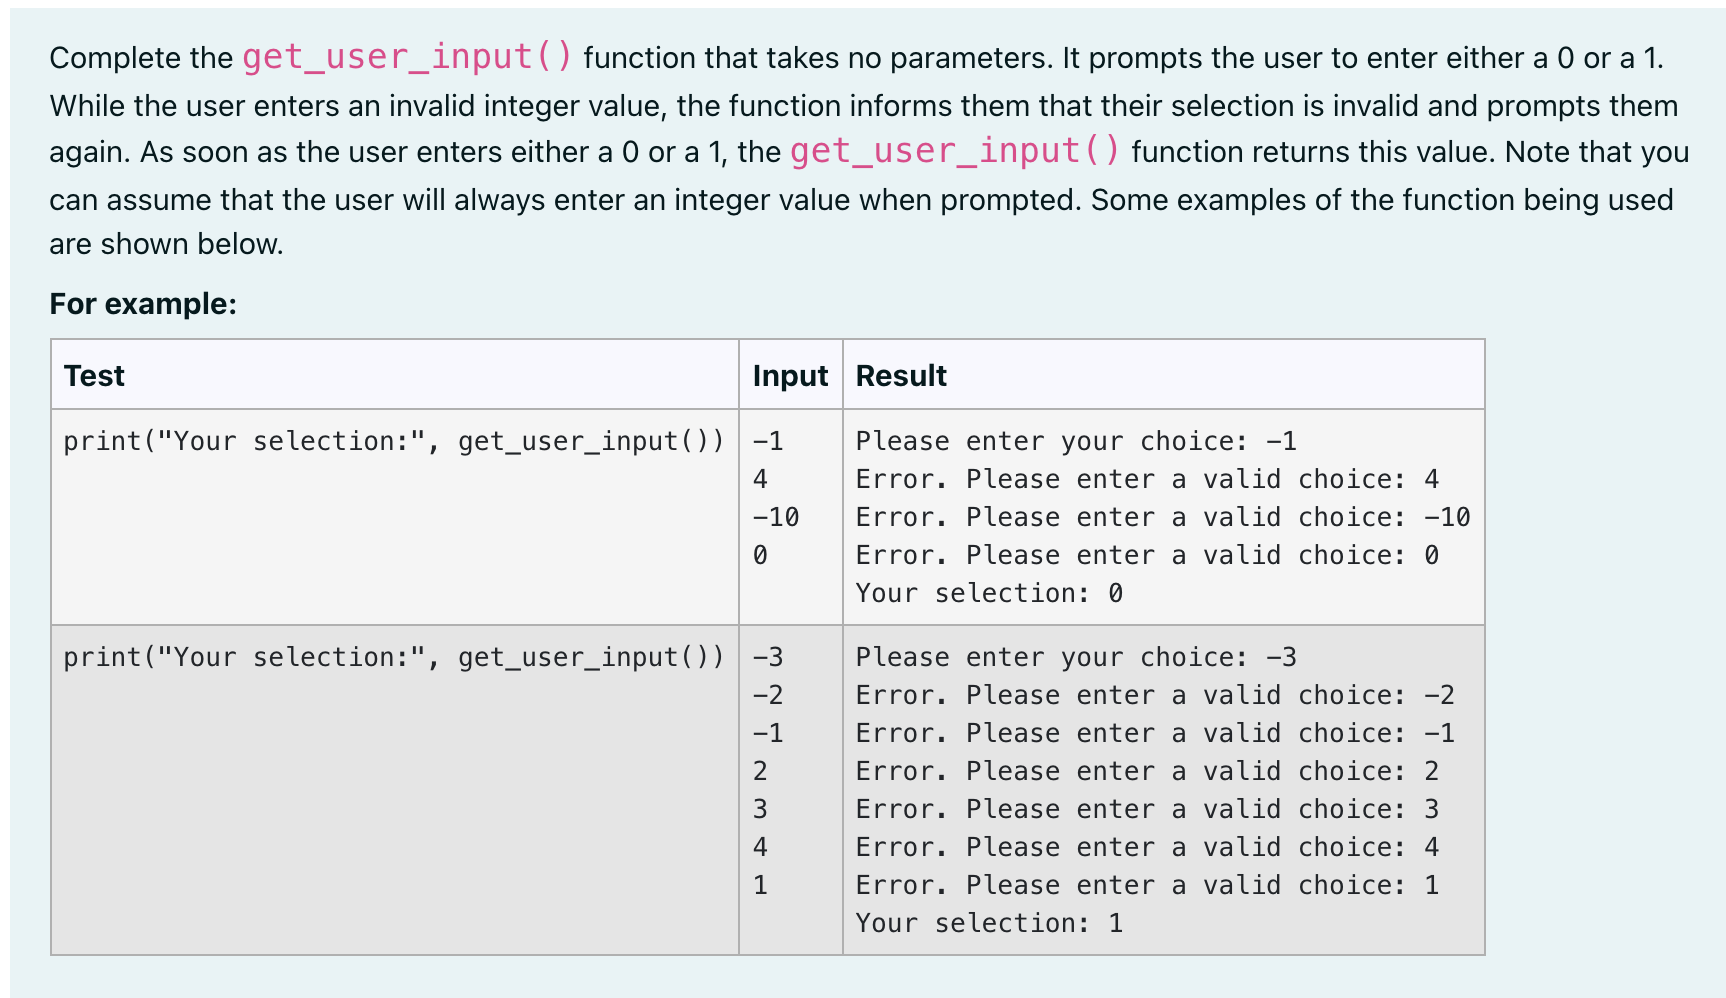Image resolution: width=1726 pixels, height=998 pixels.
Task: Select input value 1 in the second example
Action: (x=759, y=884)
